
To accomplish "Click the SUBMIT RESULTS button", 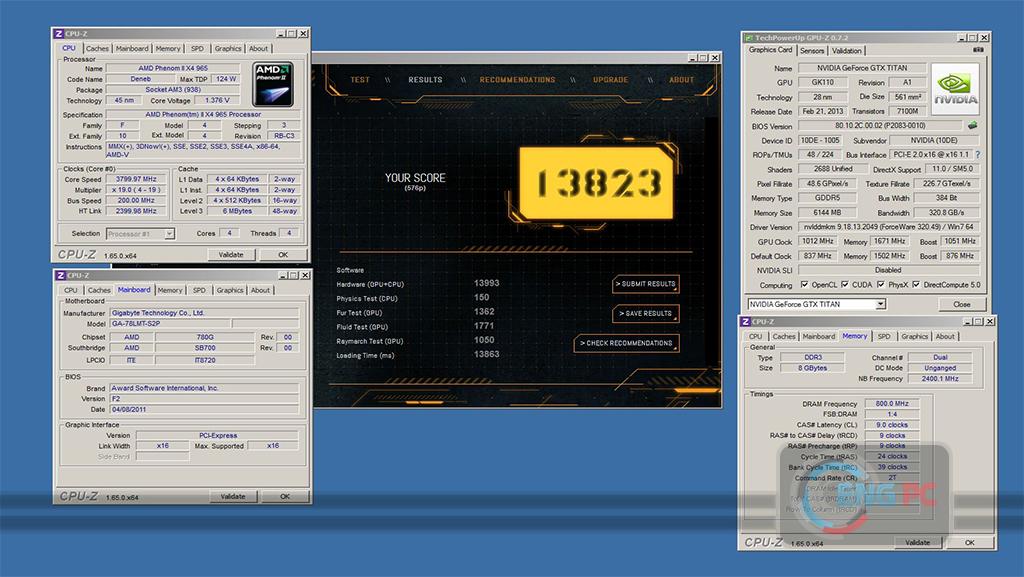I will pos(646,284).
